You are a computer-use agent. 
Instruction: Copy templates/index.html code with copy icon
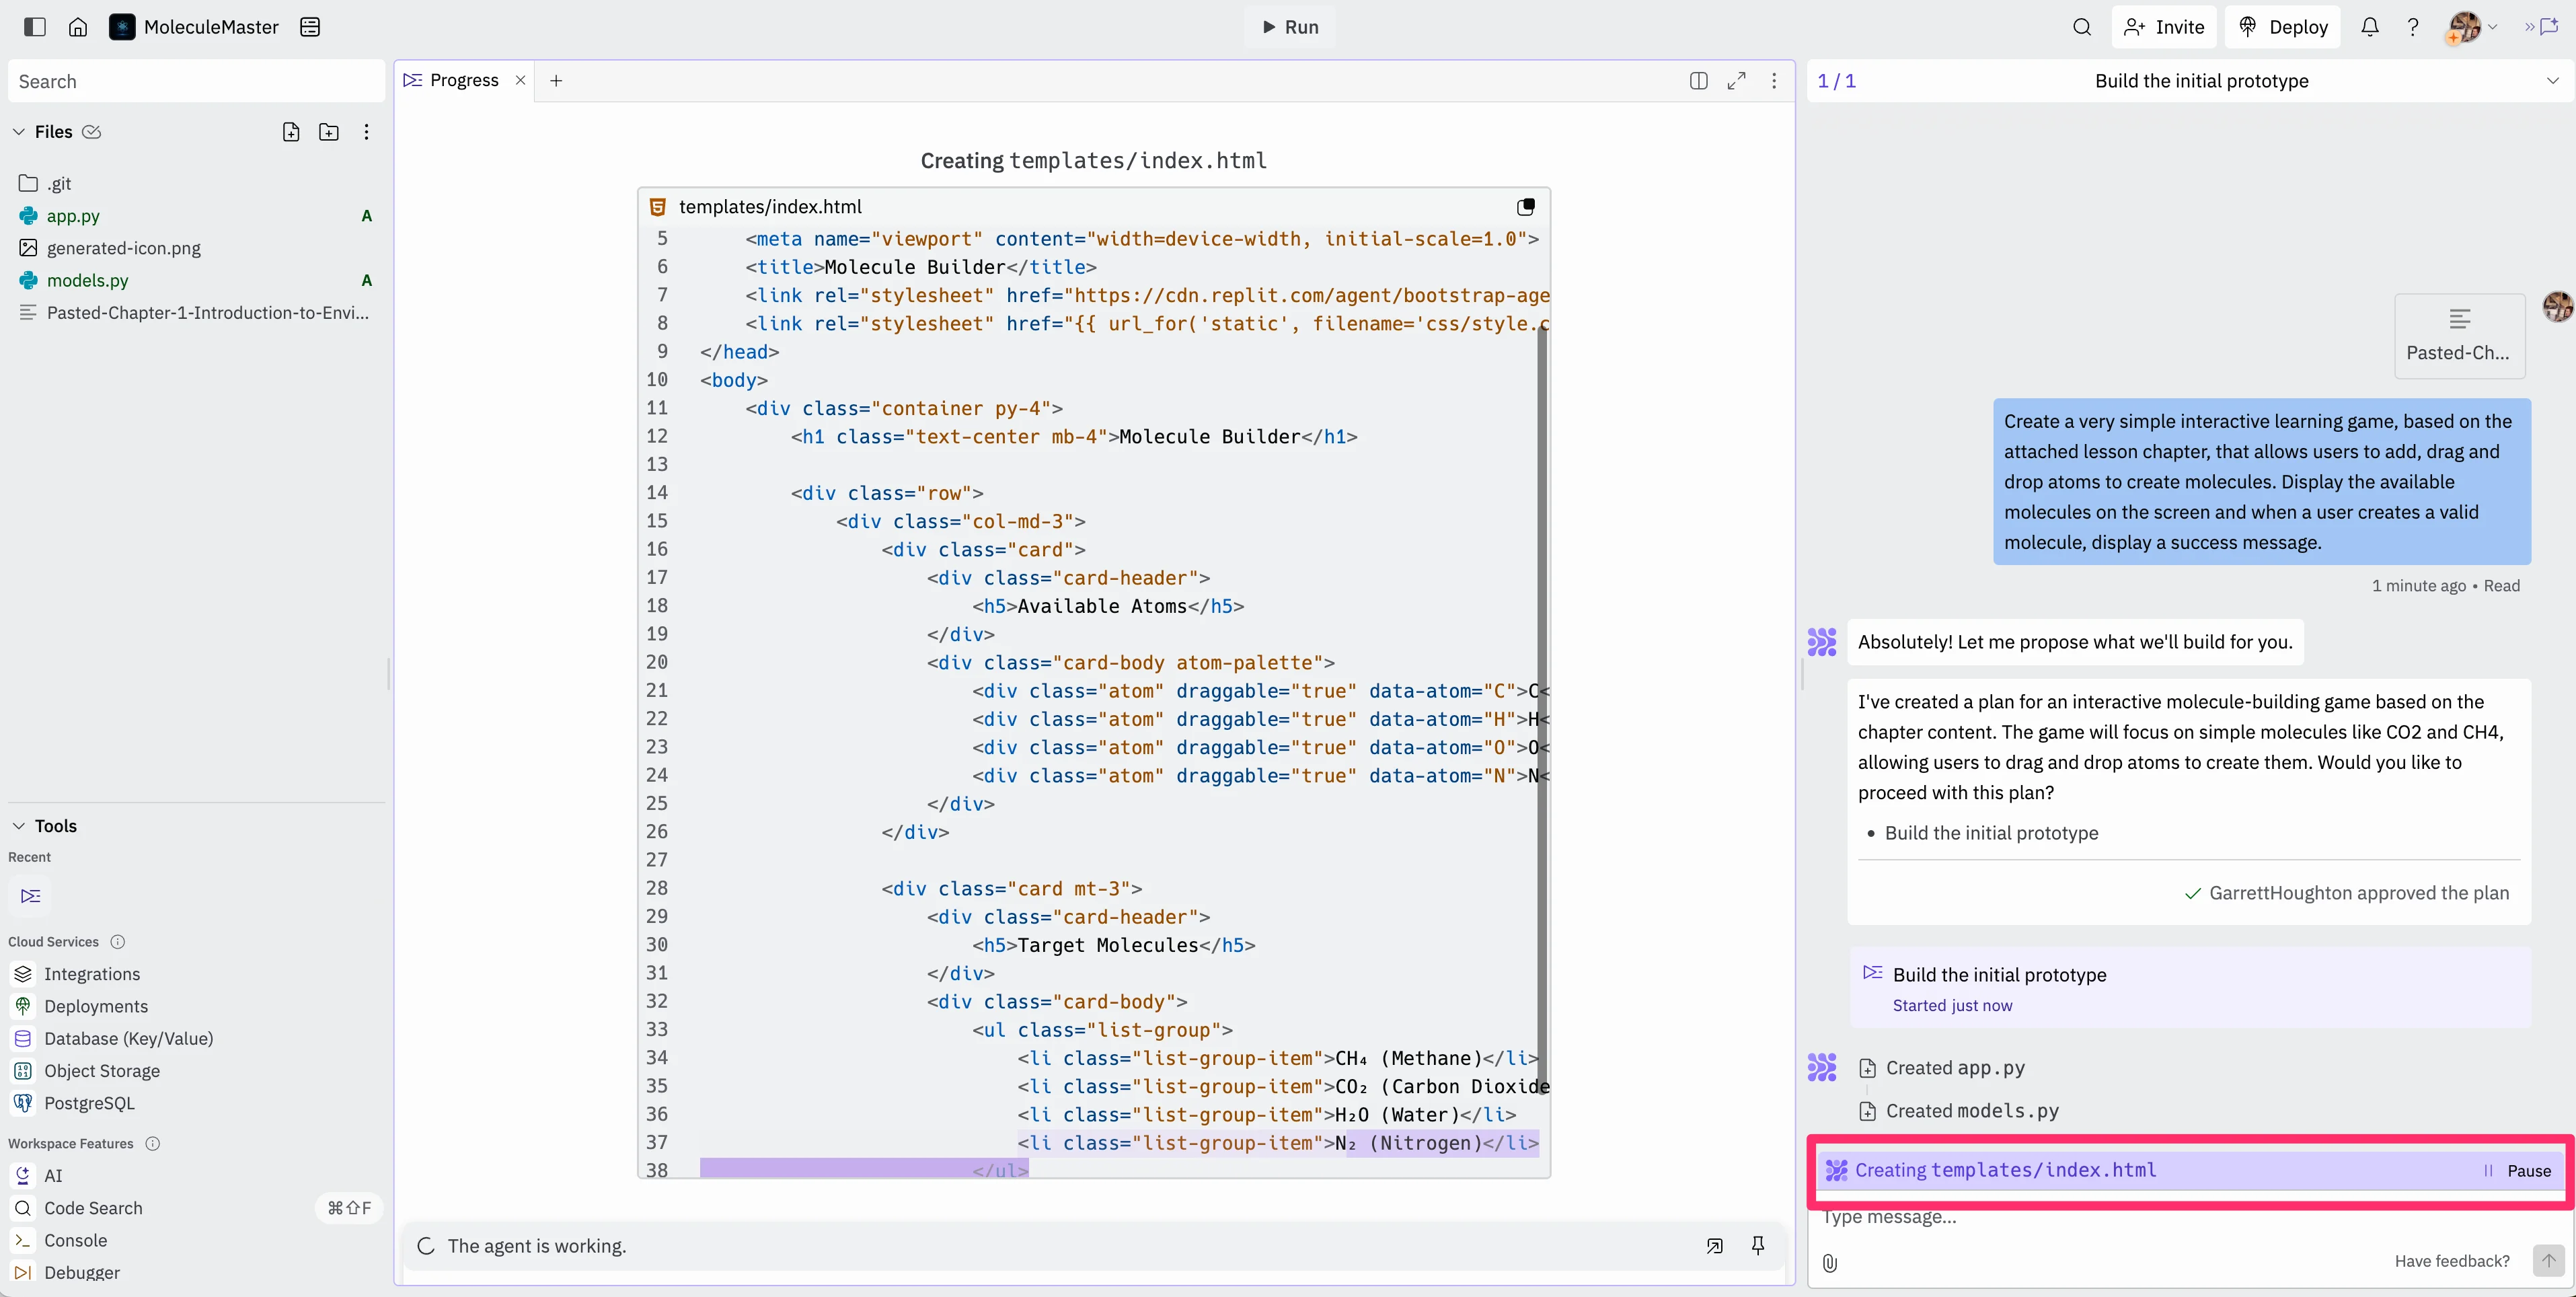(x=1525, y=207)
